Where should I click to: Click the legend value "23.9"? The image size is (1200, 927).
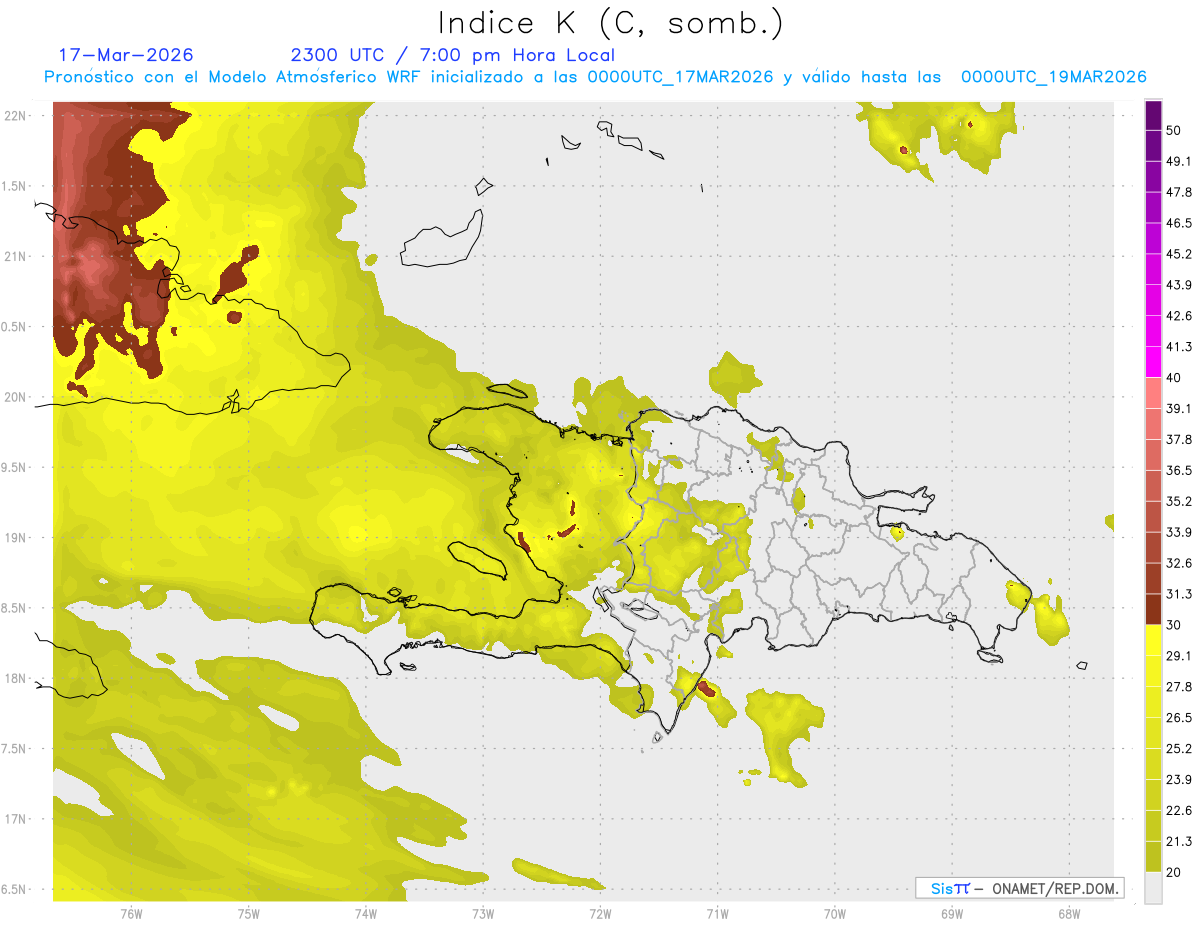click(x=1179, y=780)
